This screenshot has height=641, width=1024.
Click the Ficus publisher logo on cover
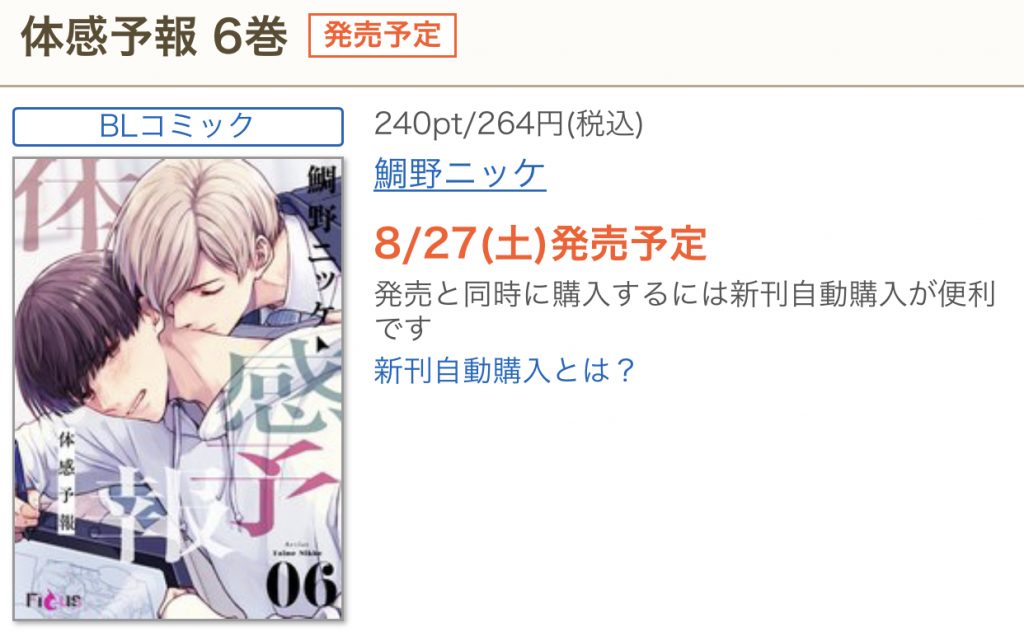coord(54,599)
